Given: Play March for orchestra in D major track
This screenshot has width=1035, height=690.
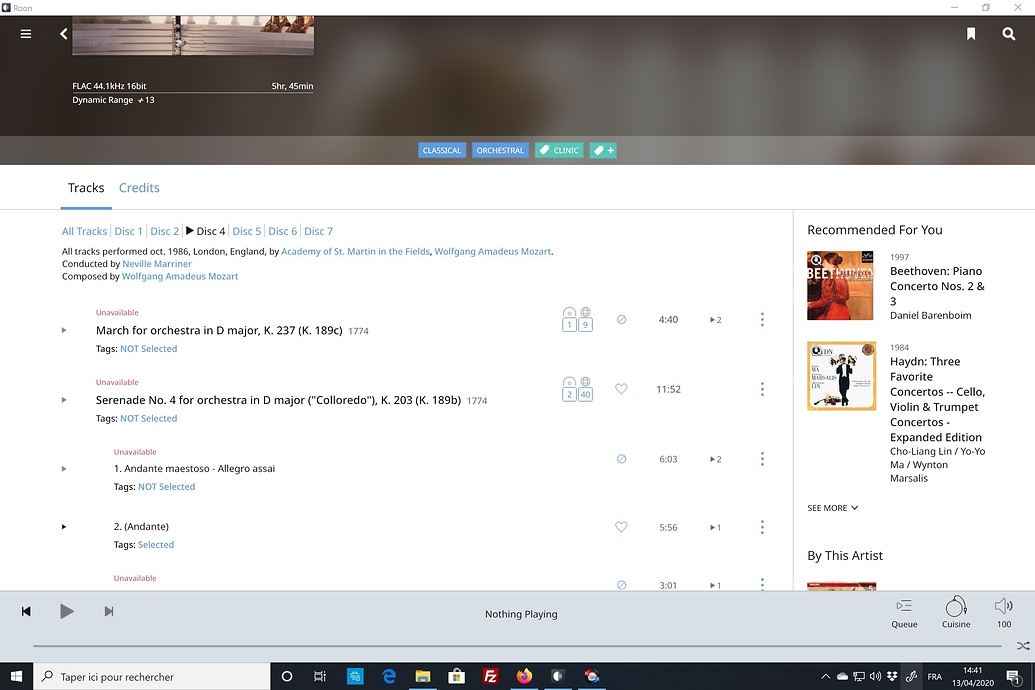Looking at the screenshot, I should pyautogui.click(x=64, y=330).
